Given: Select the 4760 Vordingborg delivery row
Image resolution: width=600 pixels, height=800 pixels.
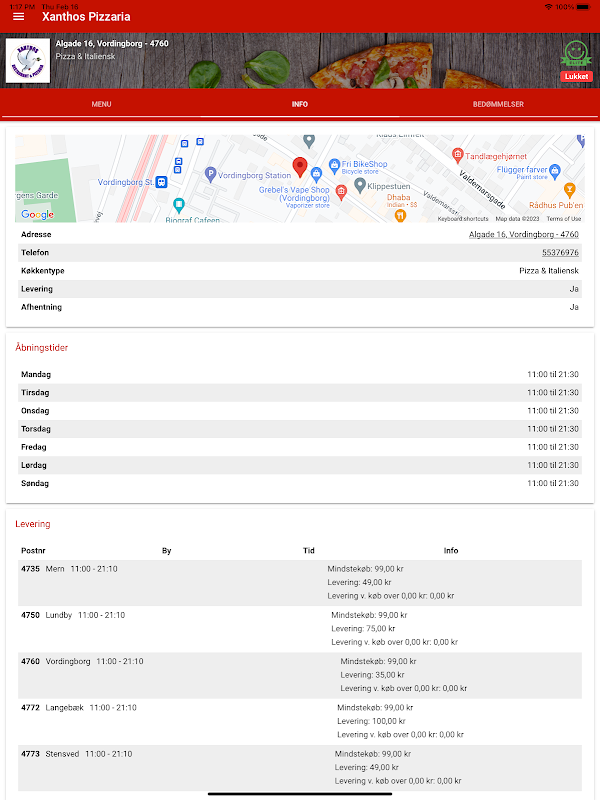Looking at the screenshot, I should pyautogui.click(x=300, y=675).
